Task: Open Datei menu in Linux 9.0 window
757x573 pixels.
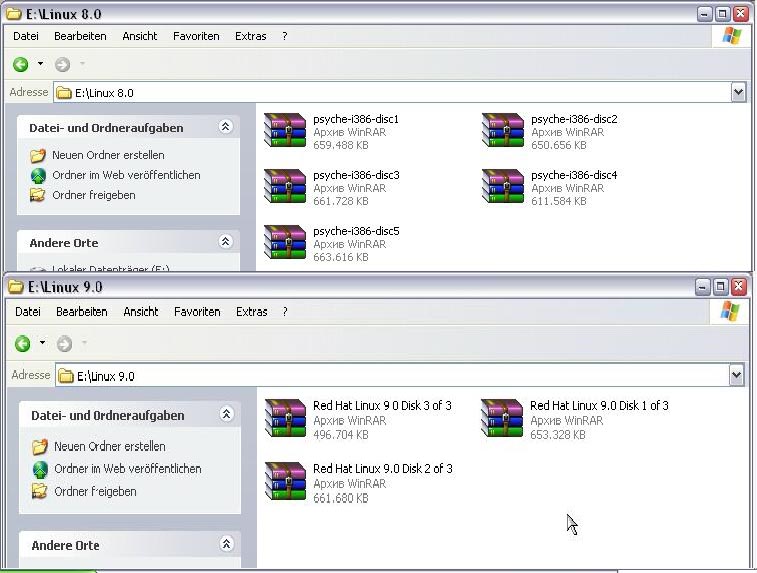Action: (x=28, y=312)
